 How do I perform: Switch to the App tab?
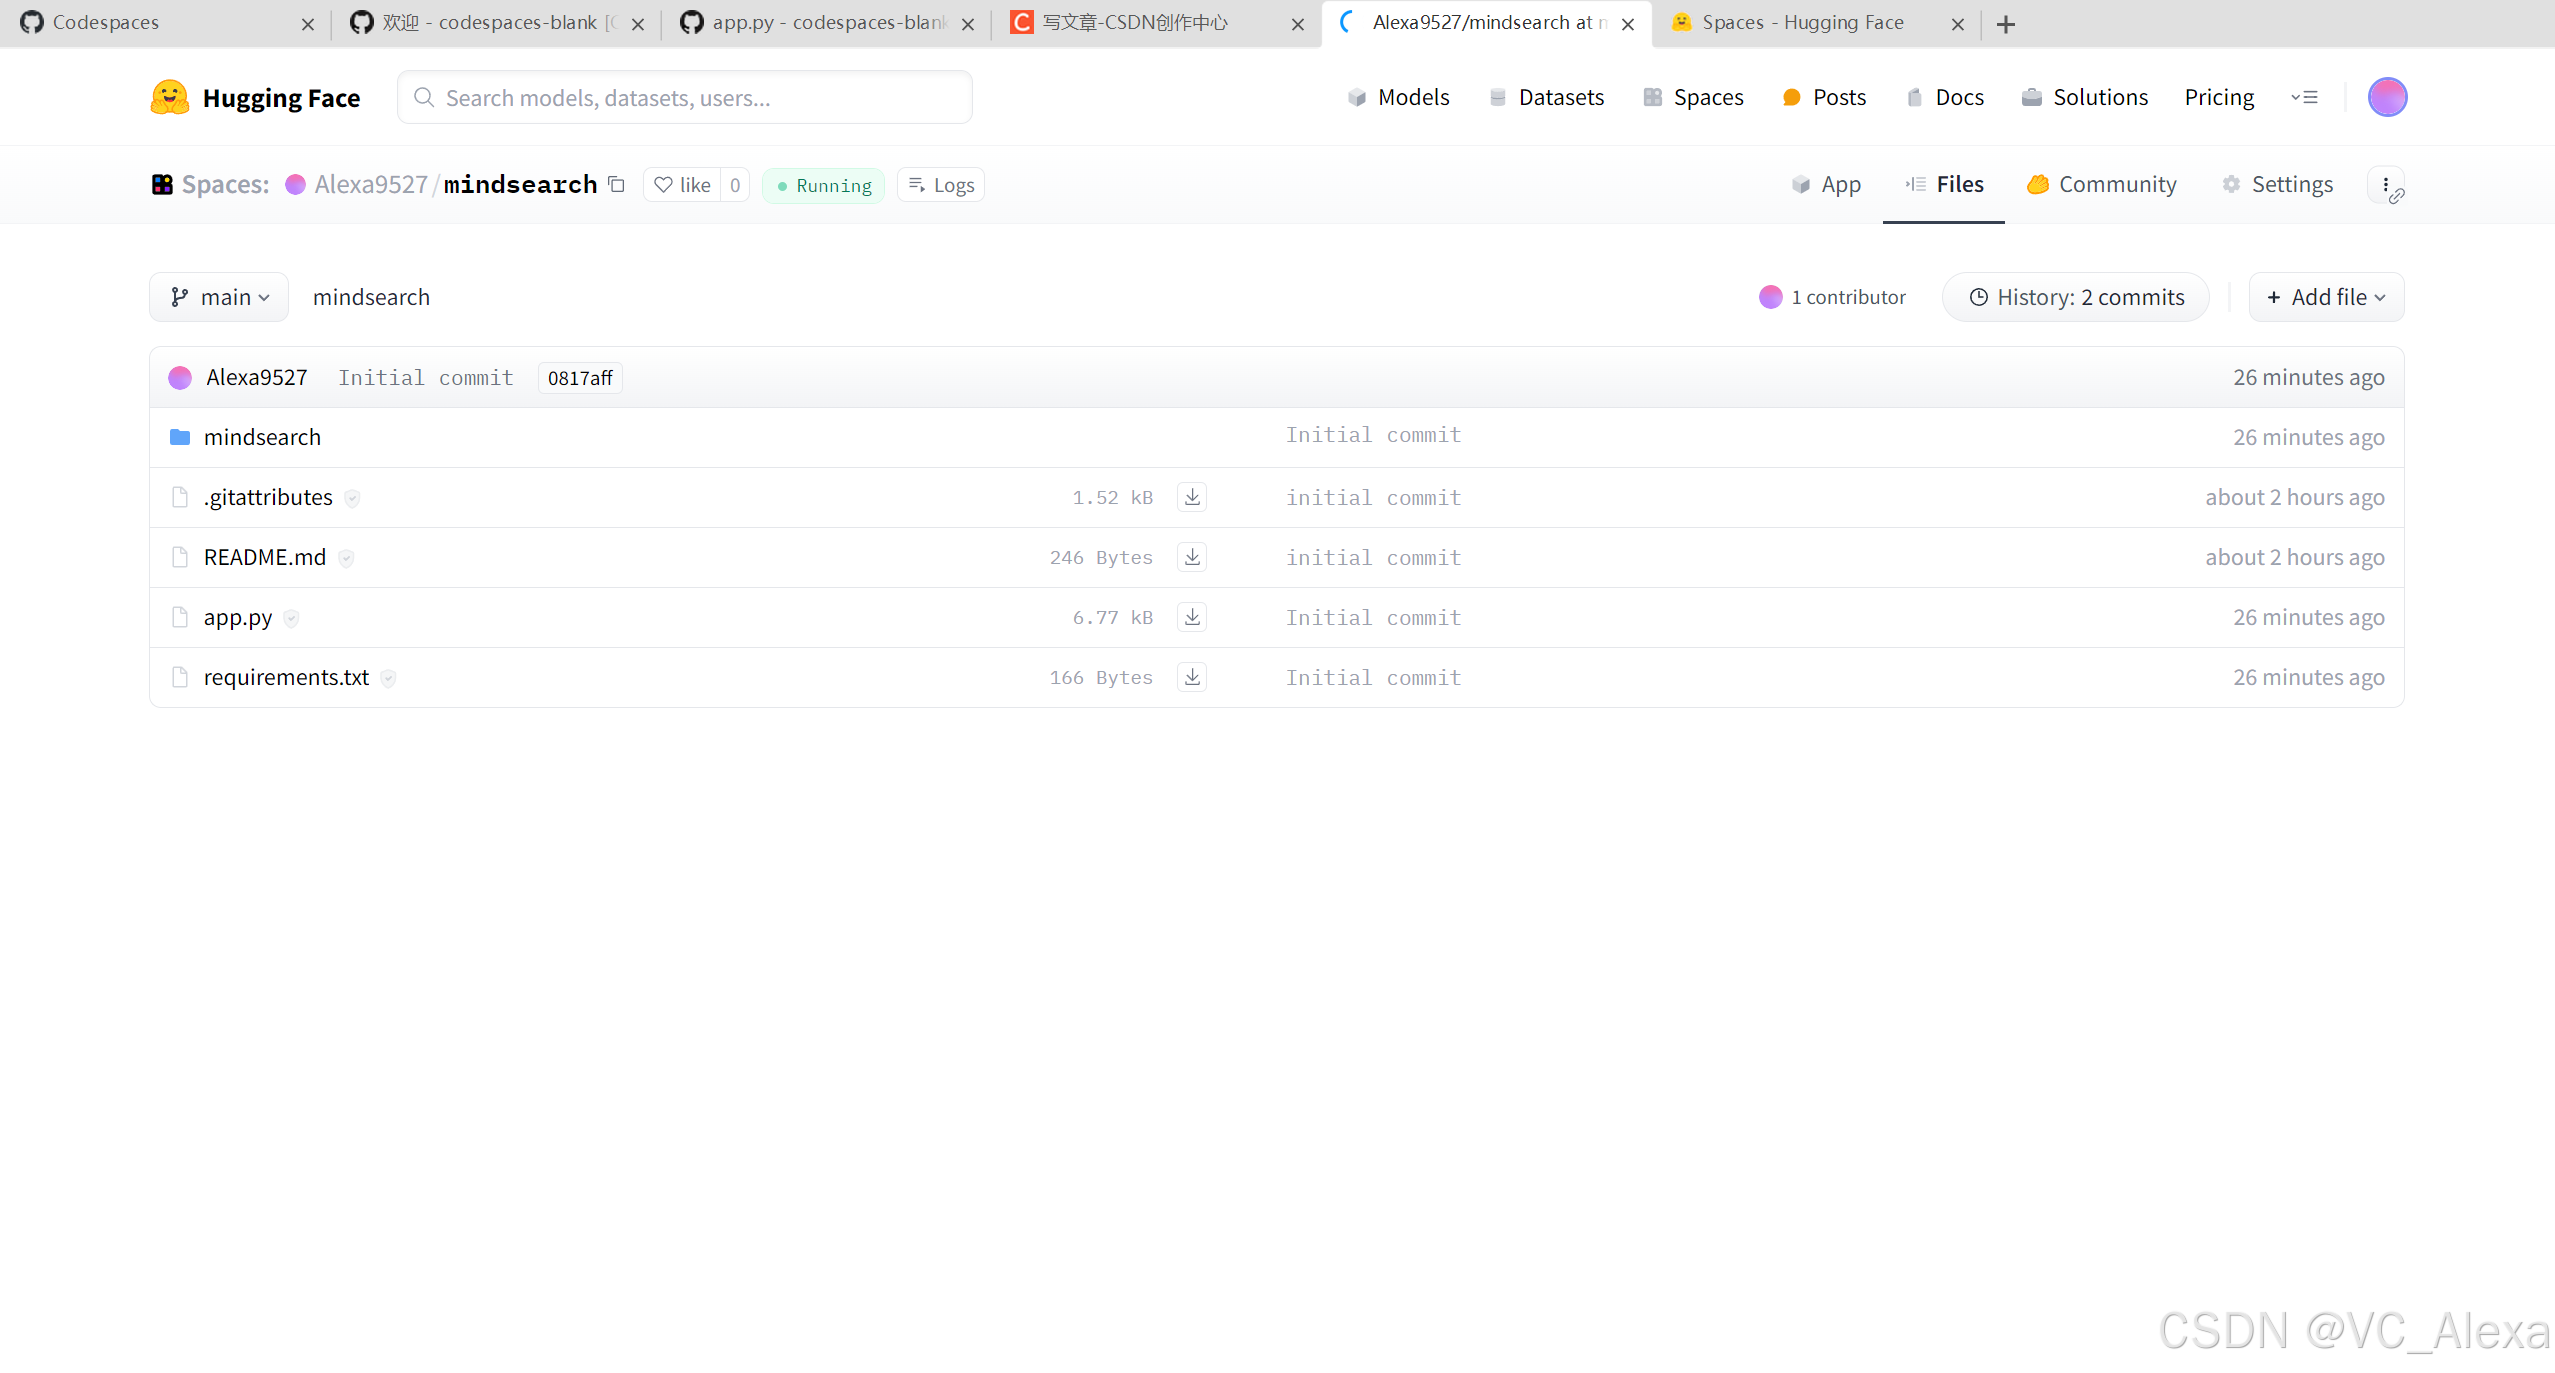point(1826,184)
